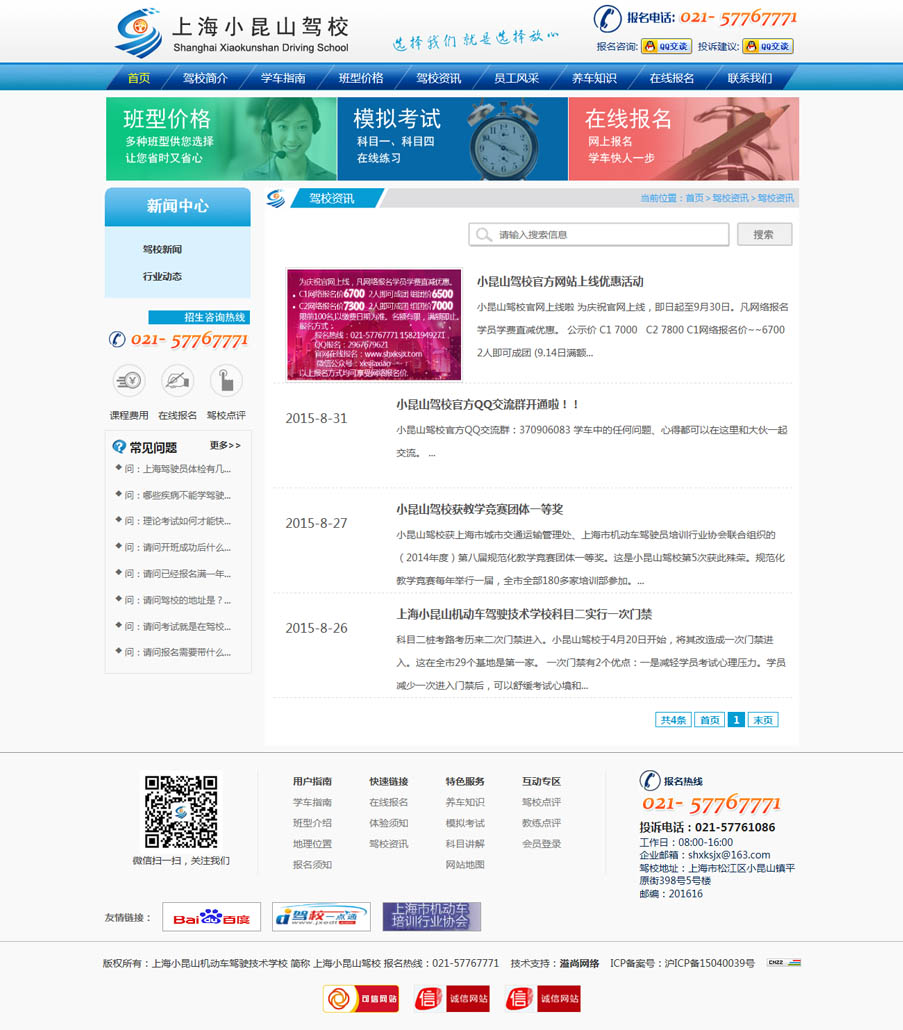Click the QQ交谈 button next to 报名咨询

[667, 46]
